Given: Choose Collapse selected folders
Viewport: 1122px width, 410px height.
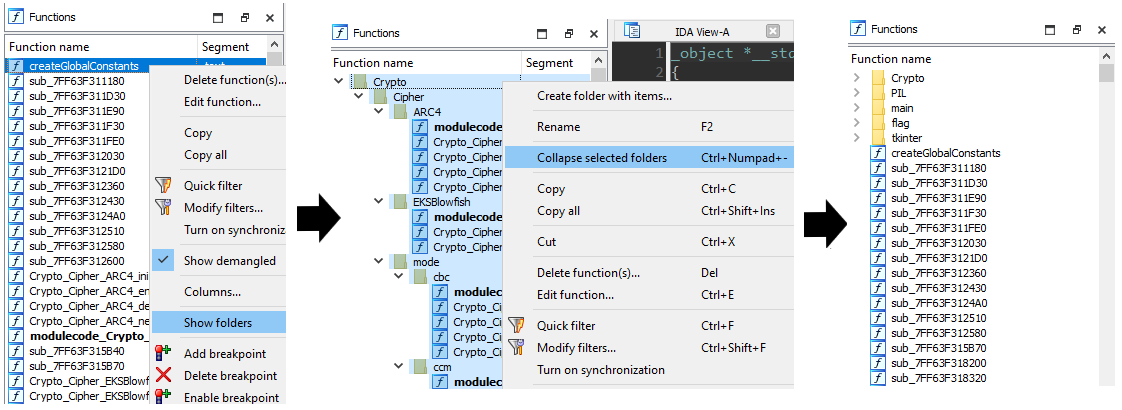Looking at the screenshot, I should pyautogui.click(x=649, y=157).
